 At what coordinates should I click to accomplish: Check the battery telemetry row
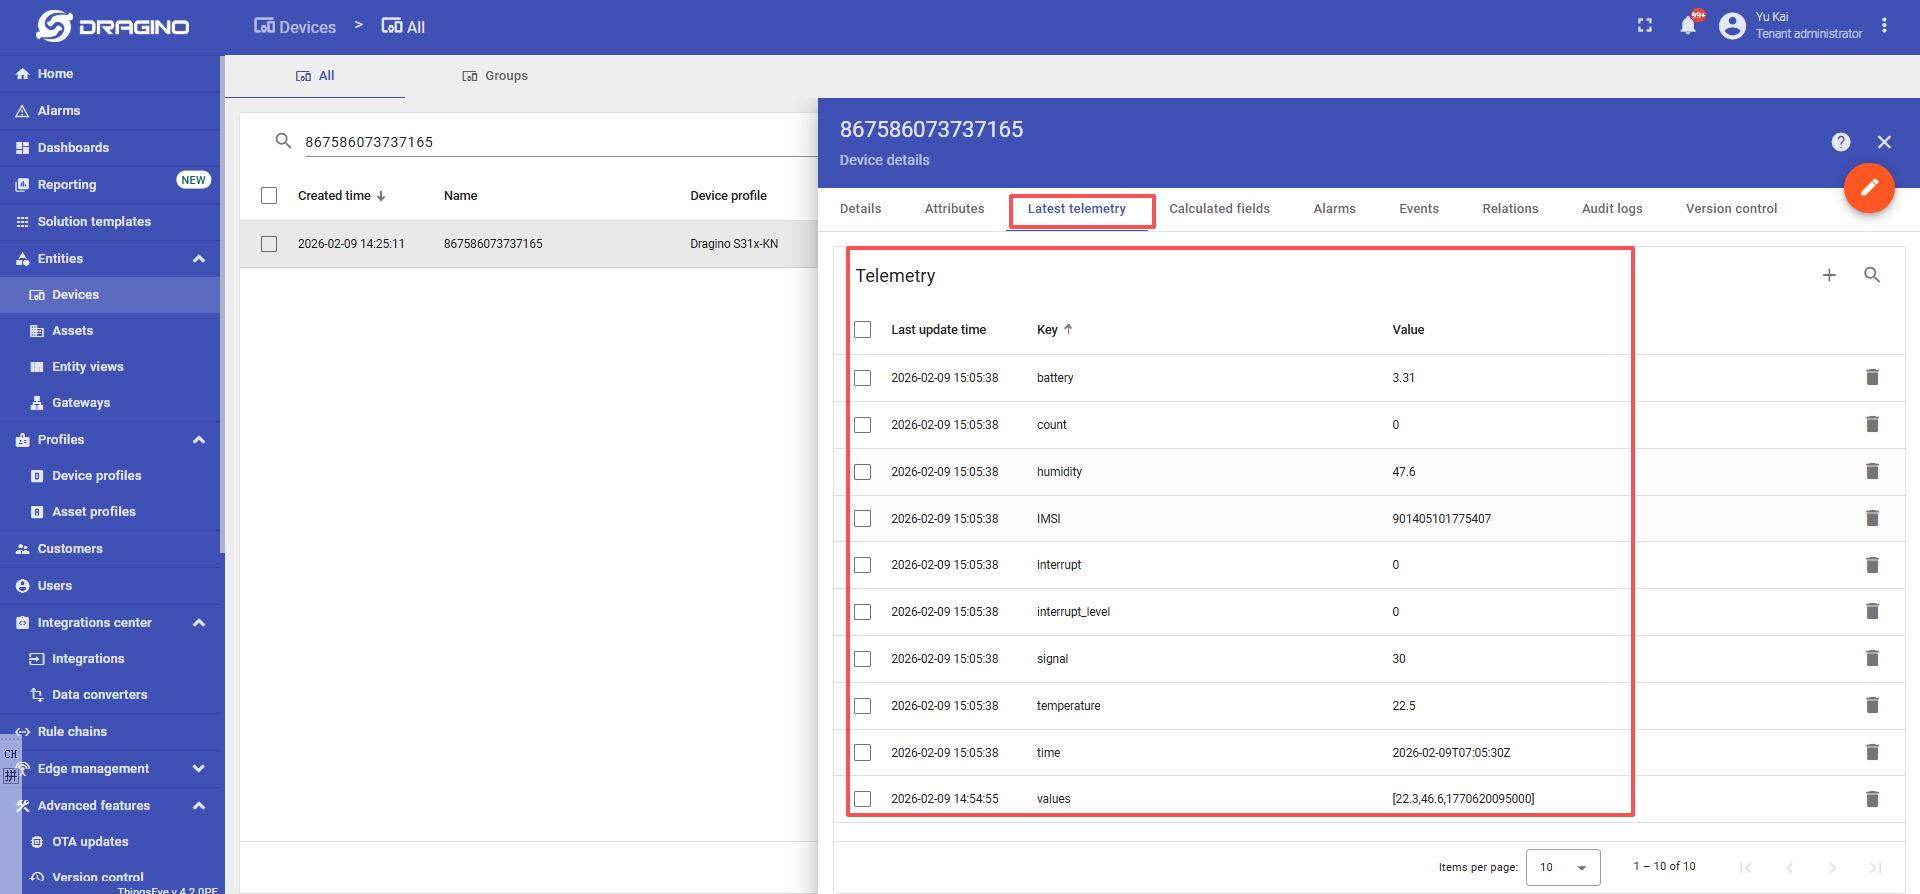tap(863, 378)
